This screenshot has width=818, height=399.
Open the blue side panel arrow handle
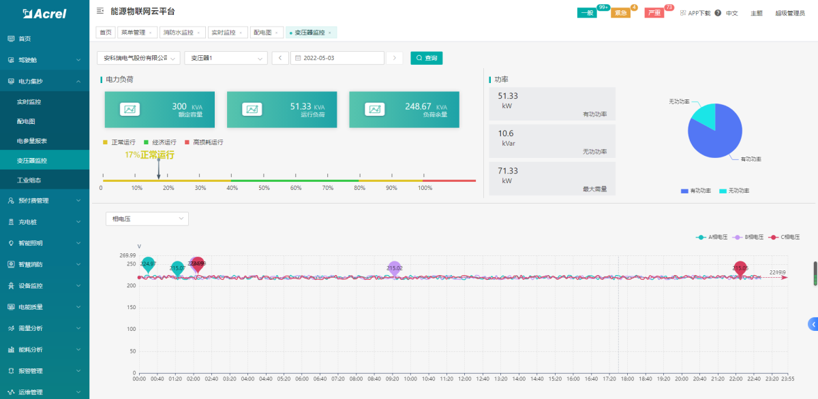click(813, 324)
